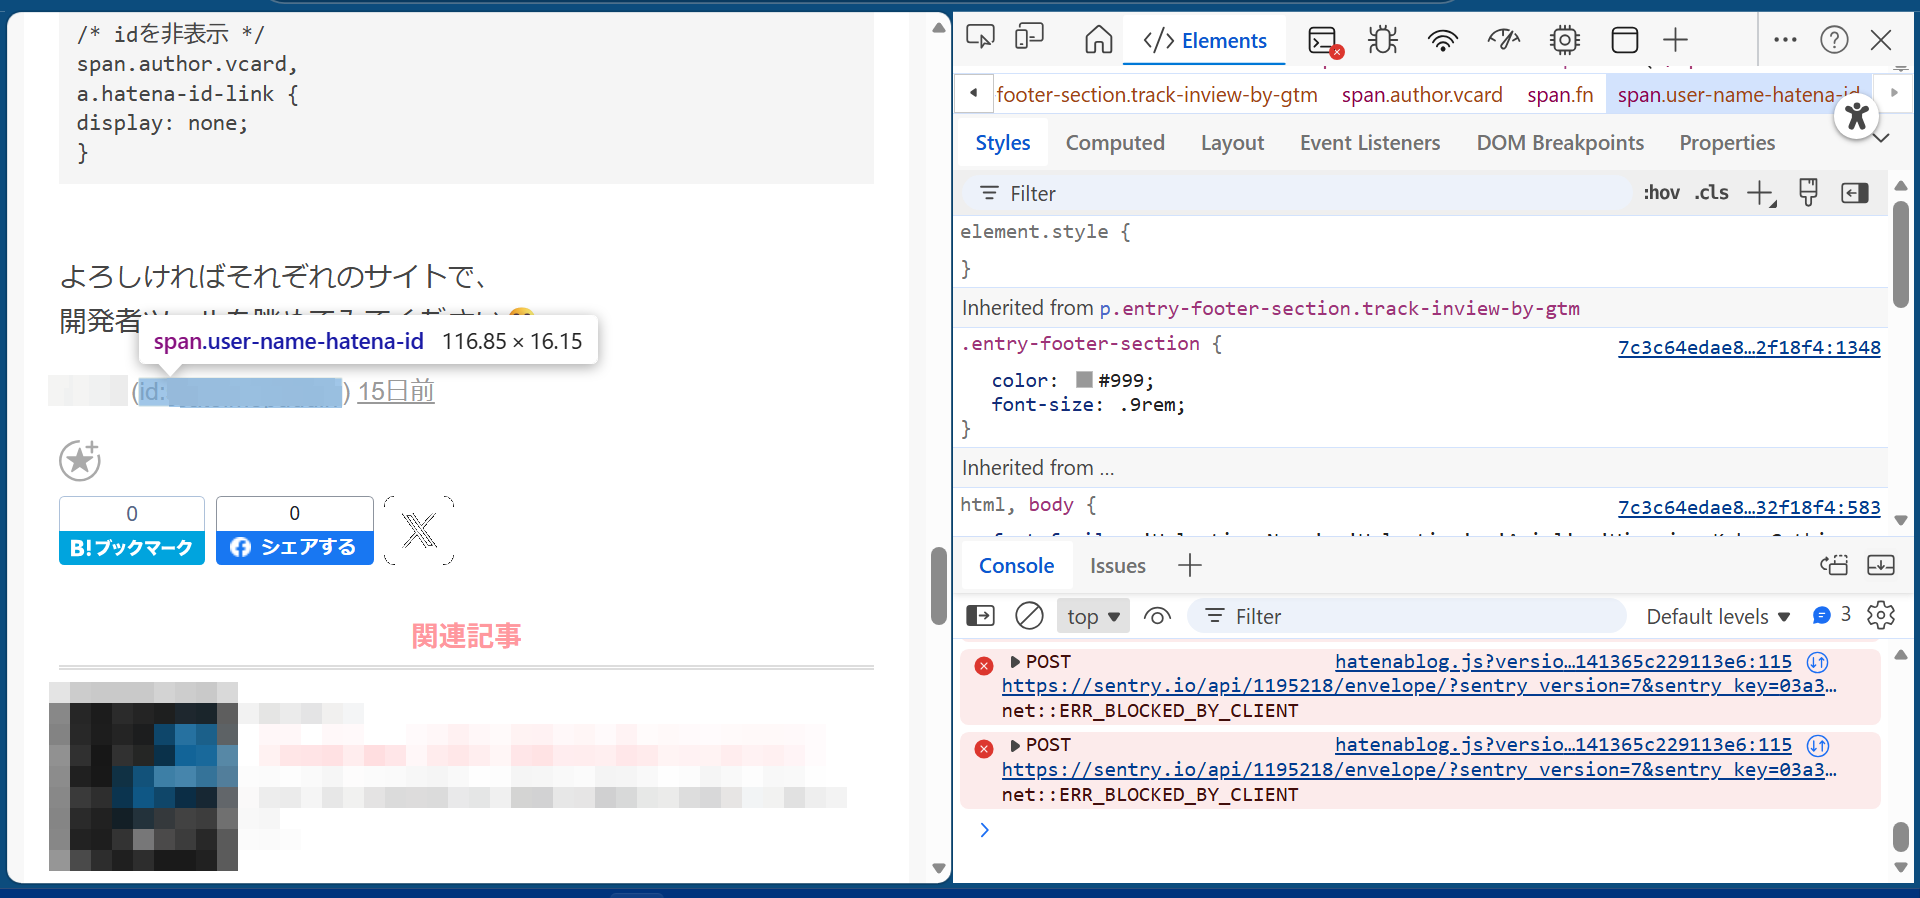Open the Performance gauge tool icon
1920x898 pixels.
(1503, 40)
